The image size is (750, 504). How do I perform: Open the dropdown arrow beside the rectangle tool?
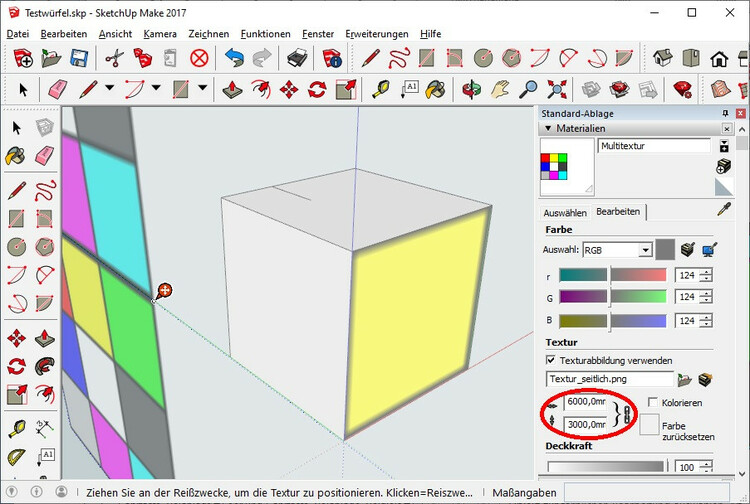tap(202, 88)
